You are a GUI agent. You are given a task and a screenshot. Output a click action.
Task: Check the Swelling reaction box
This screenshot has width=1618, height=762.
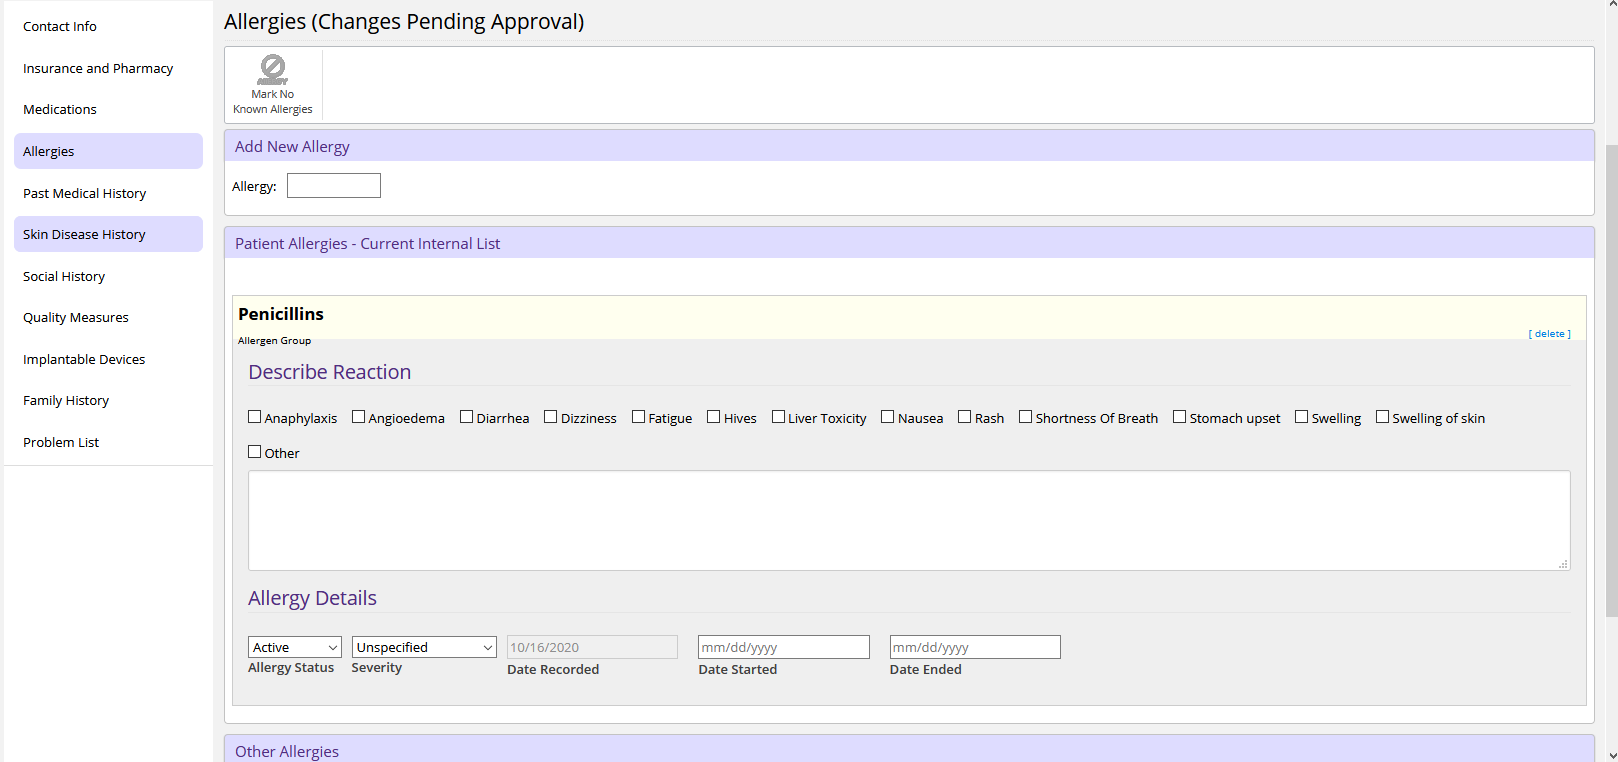point(1302,417)
